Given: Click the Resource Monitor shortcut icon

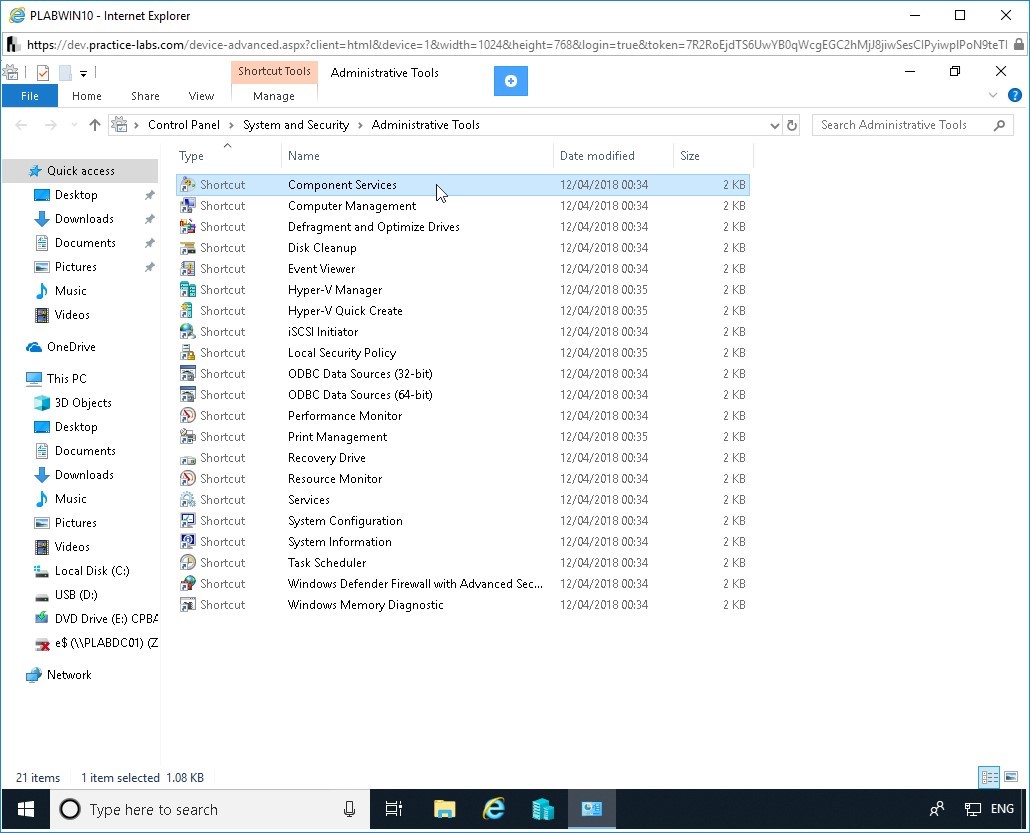Looking at the screenshot, I should pos(188,479).
